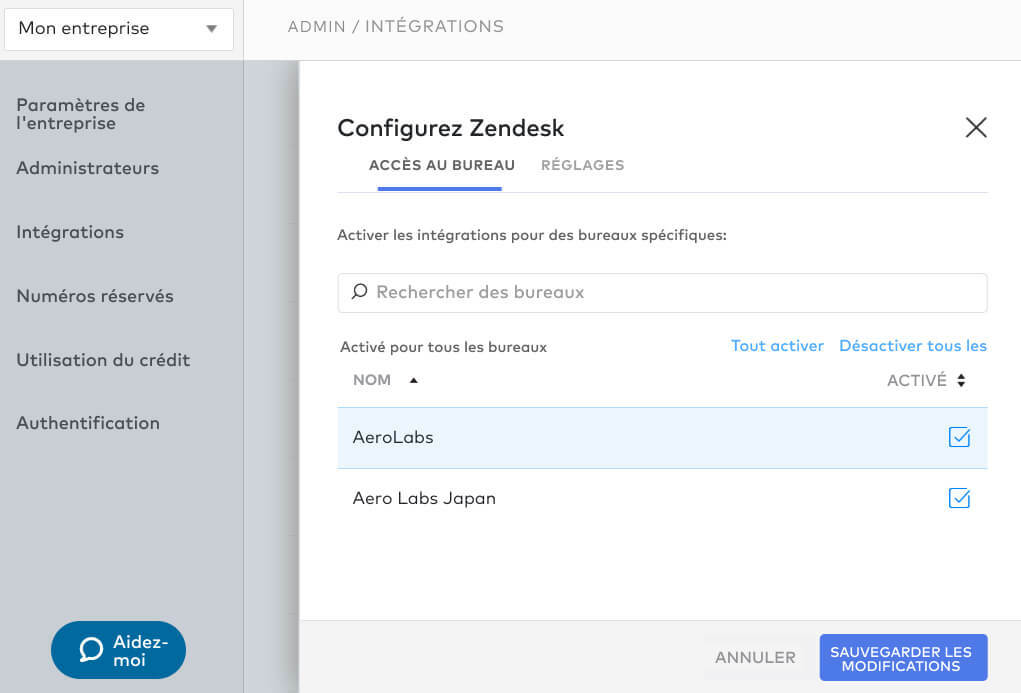Go to Administrateurs section

tap(88, 168)
